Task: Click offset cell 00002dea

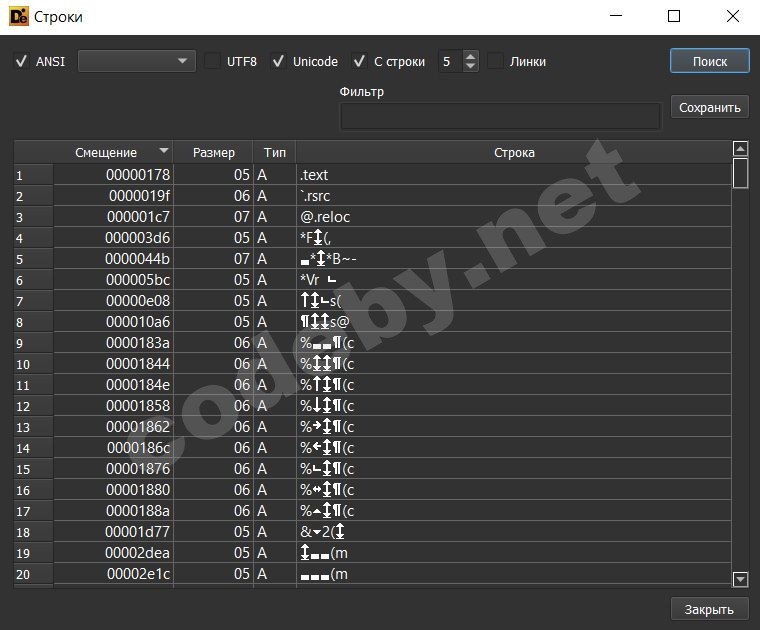Action: coord(113,552)
